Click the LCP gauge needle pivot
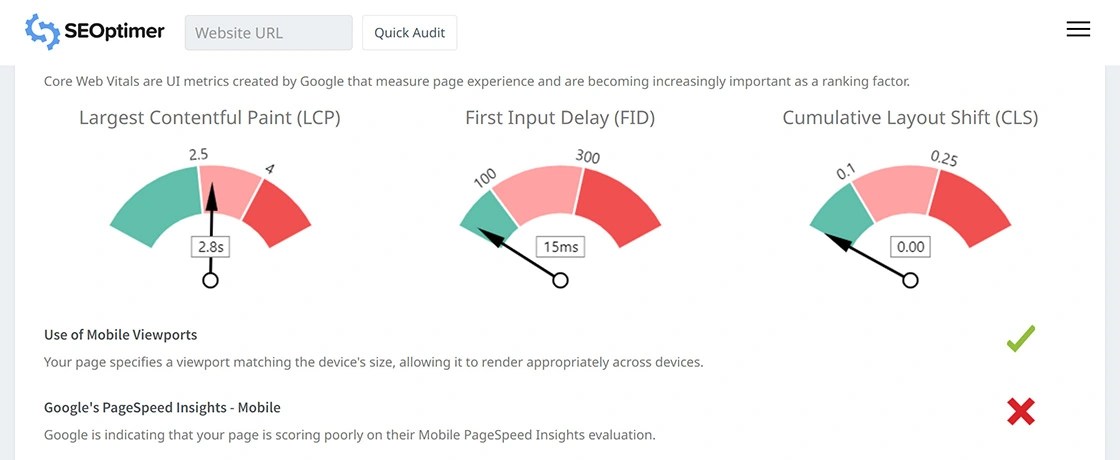The image size is (1120, 460). point(210,280)
